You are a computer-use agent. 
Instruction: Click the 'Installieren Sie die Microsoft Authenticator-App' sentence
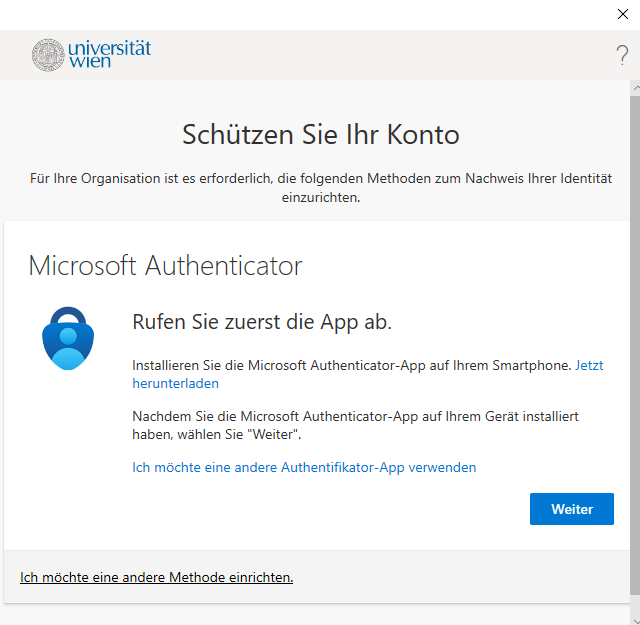[352, 366]
